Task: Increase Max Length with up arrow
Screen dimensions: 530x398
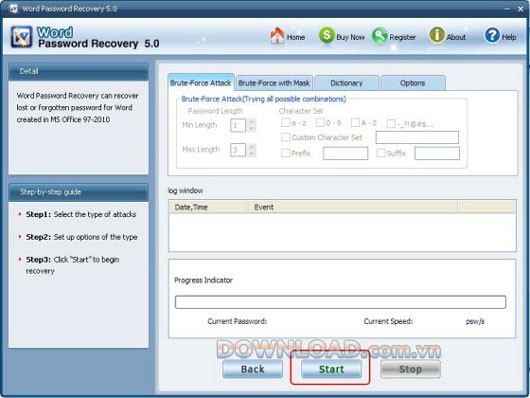Action: coord(251,147)
